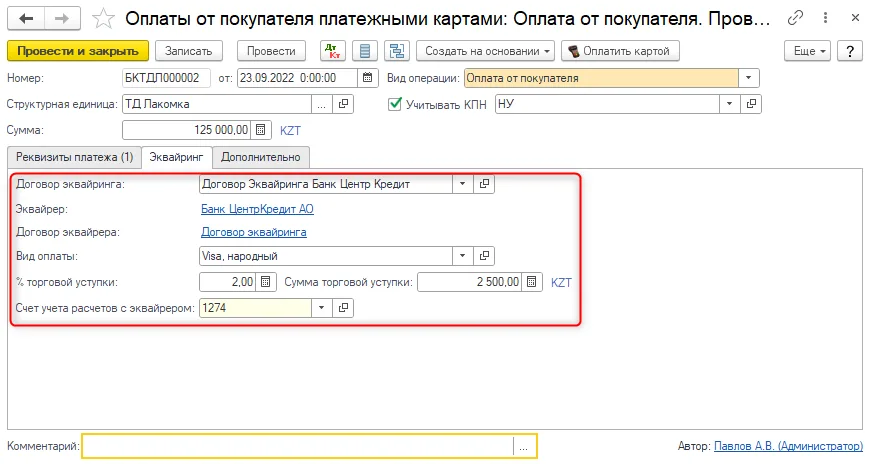Switch to the Реквизиты платежа (1) tab

pos(75,157)
